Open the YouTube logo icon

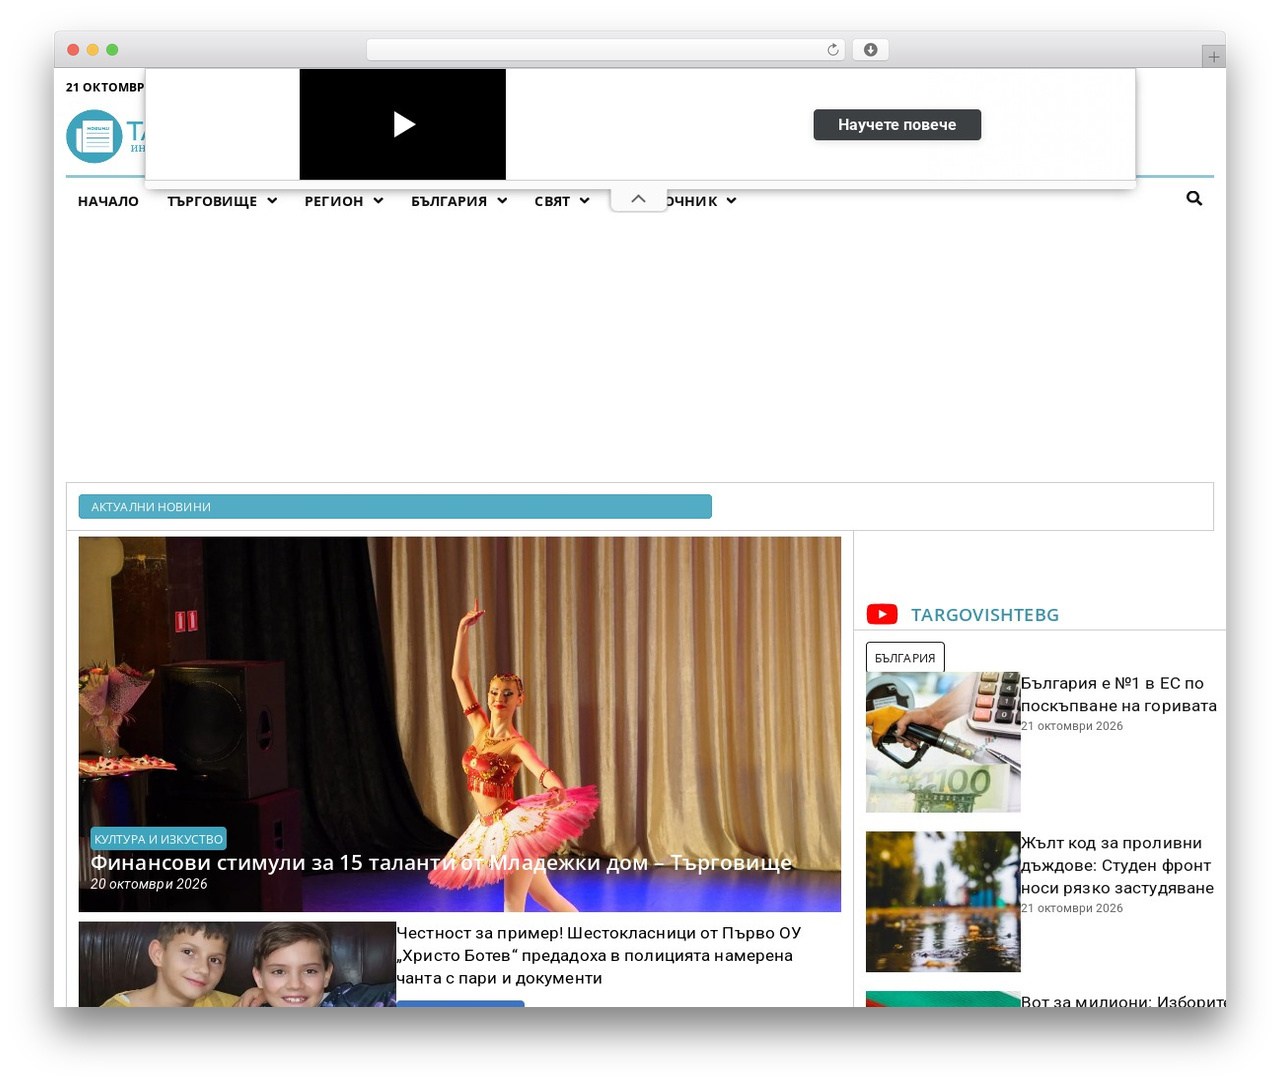click(x=882, y=614)
